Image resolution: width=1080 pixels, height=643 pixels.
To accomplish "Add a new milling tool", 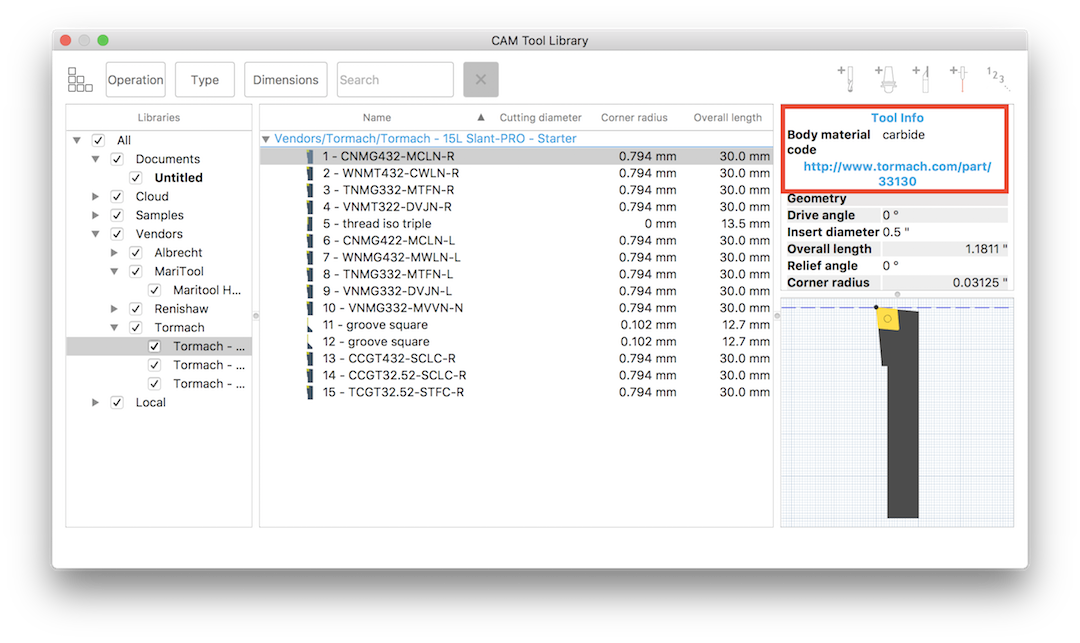I will [847, 78].
